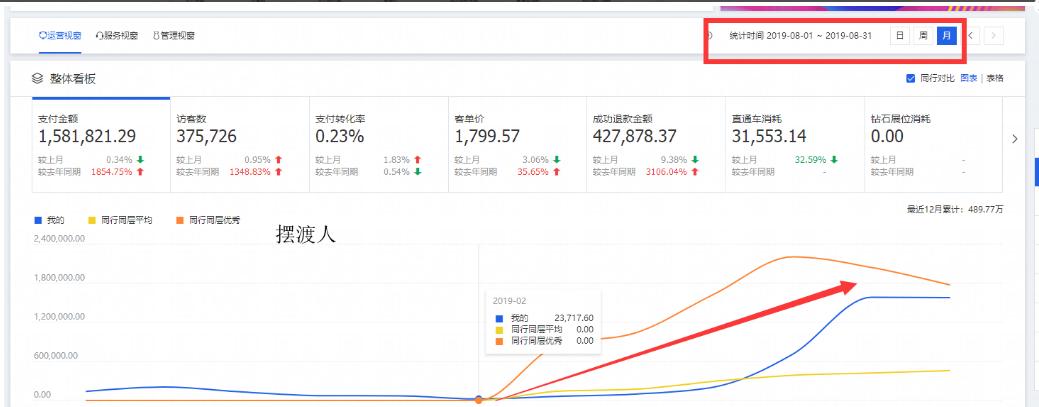Switch to 表格 table view
Image resolution: width=1039 pixels, height=407 pixels.
pos(994,78)
